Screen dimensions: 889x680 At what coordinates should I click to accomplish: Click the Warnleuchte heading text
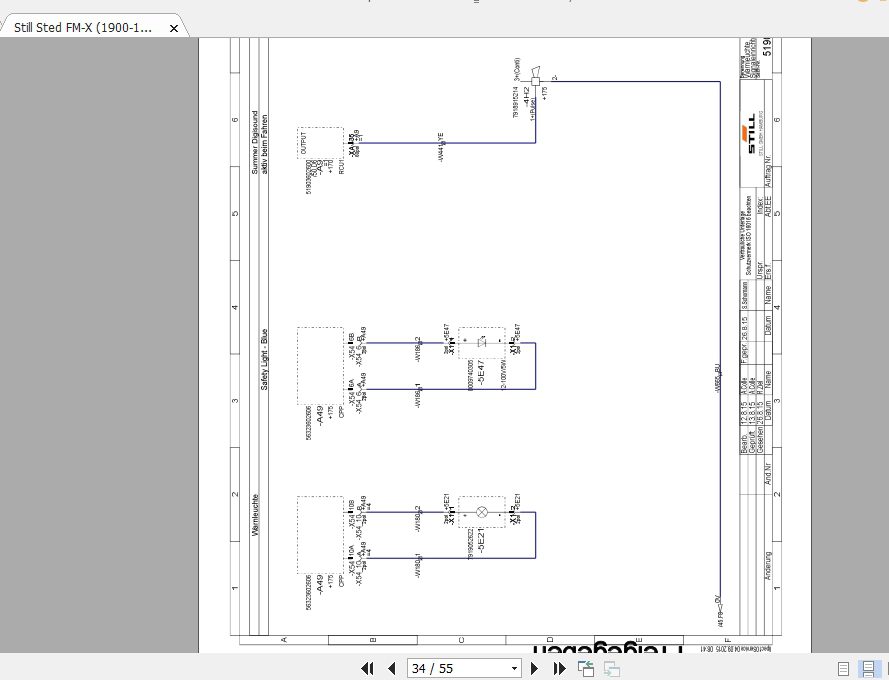pos(255,515)
